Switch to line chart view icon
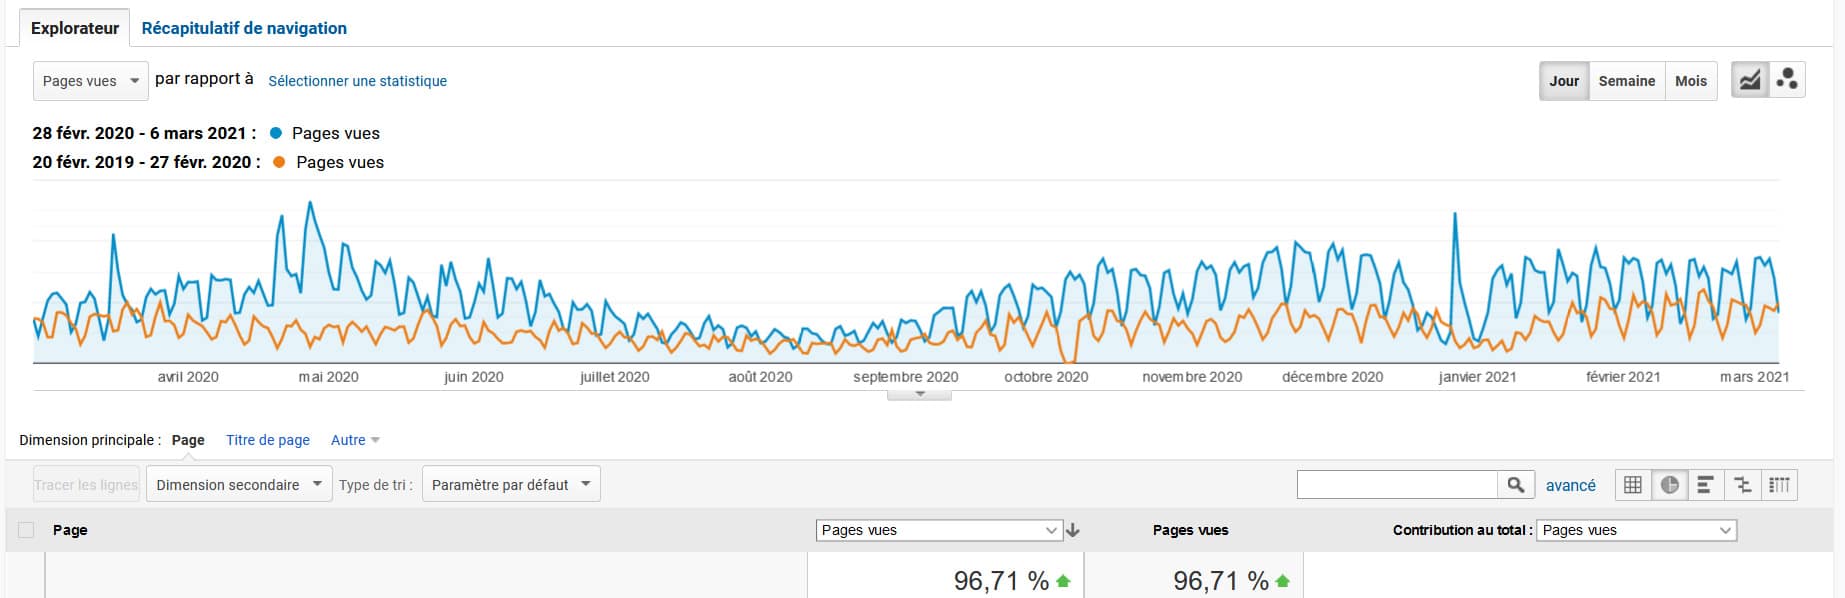 click(x=1750, y=81)
